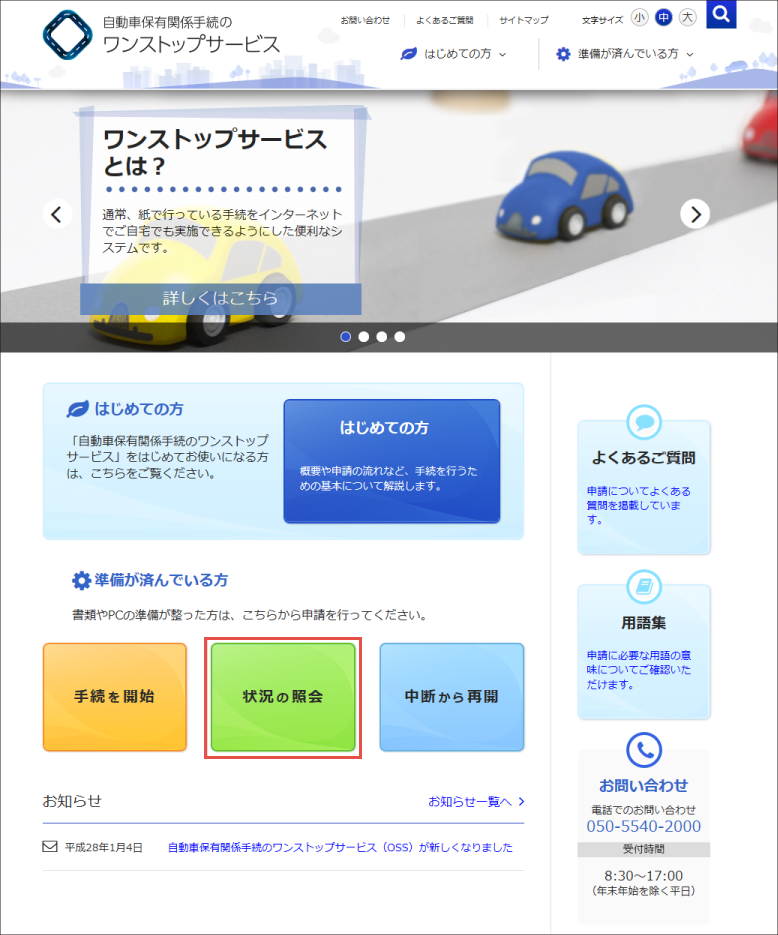The image size is (778, 935).
Task: Click 詳しくはこちら banner button
Action: [x=221, y=298]
